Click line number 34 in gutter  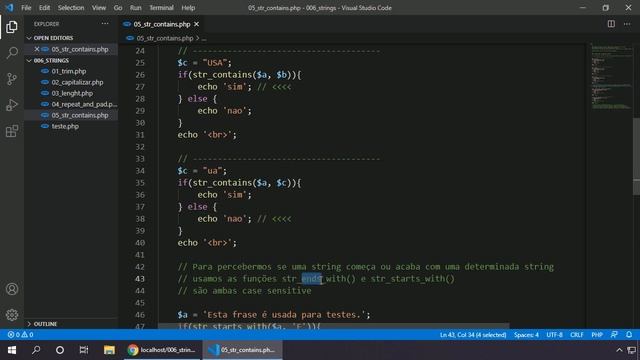pyautogui.click(x=140, y=171)
